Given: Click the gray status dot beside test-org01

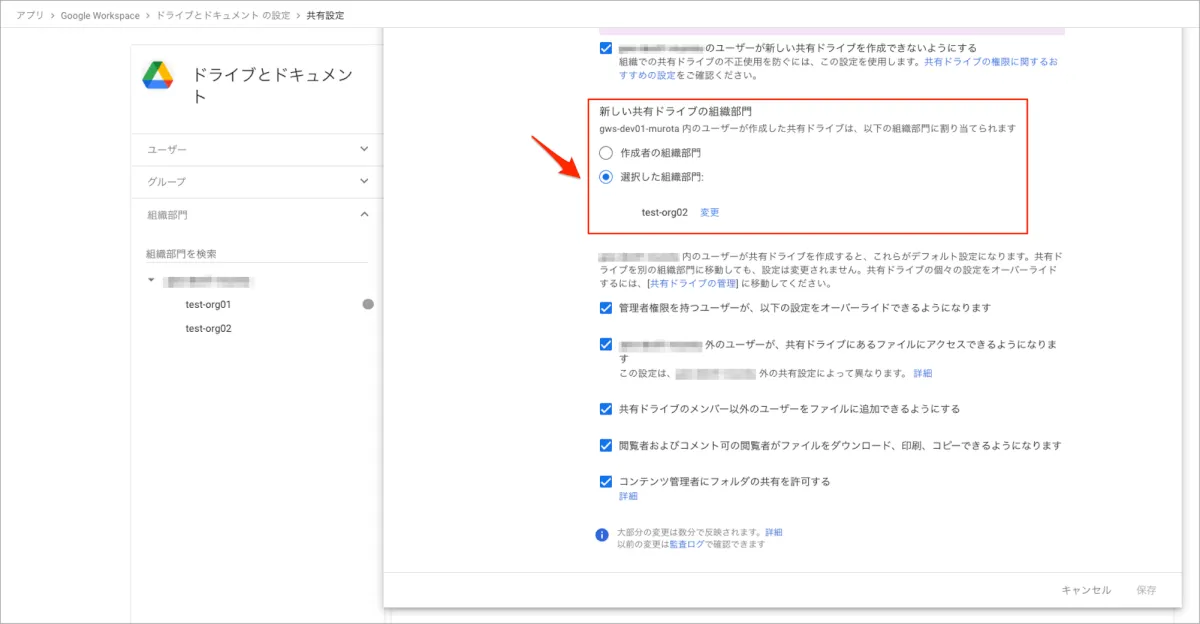Looking at the screenshot, I should tap(368, 304).
